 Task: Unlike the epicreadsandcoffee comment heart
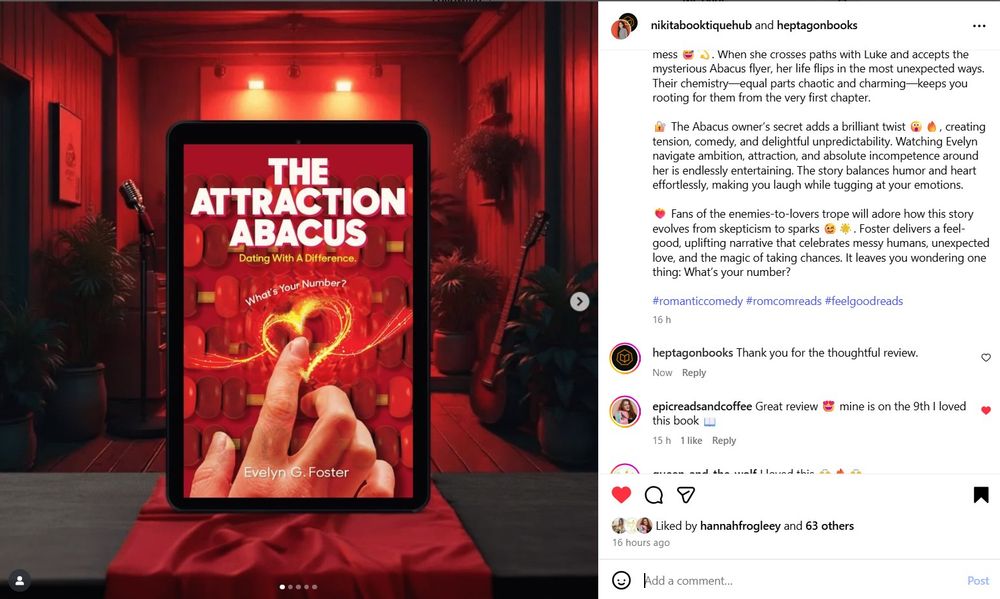985,410
